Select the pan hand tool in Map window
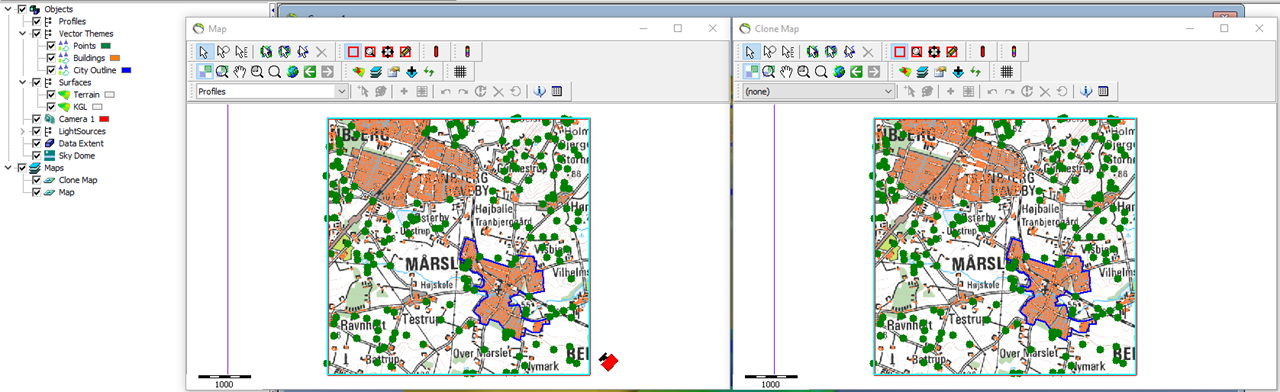 point(240,71)
